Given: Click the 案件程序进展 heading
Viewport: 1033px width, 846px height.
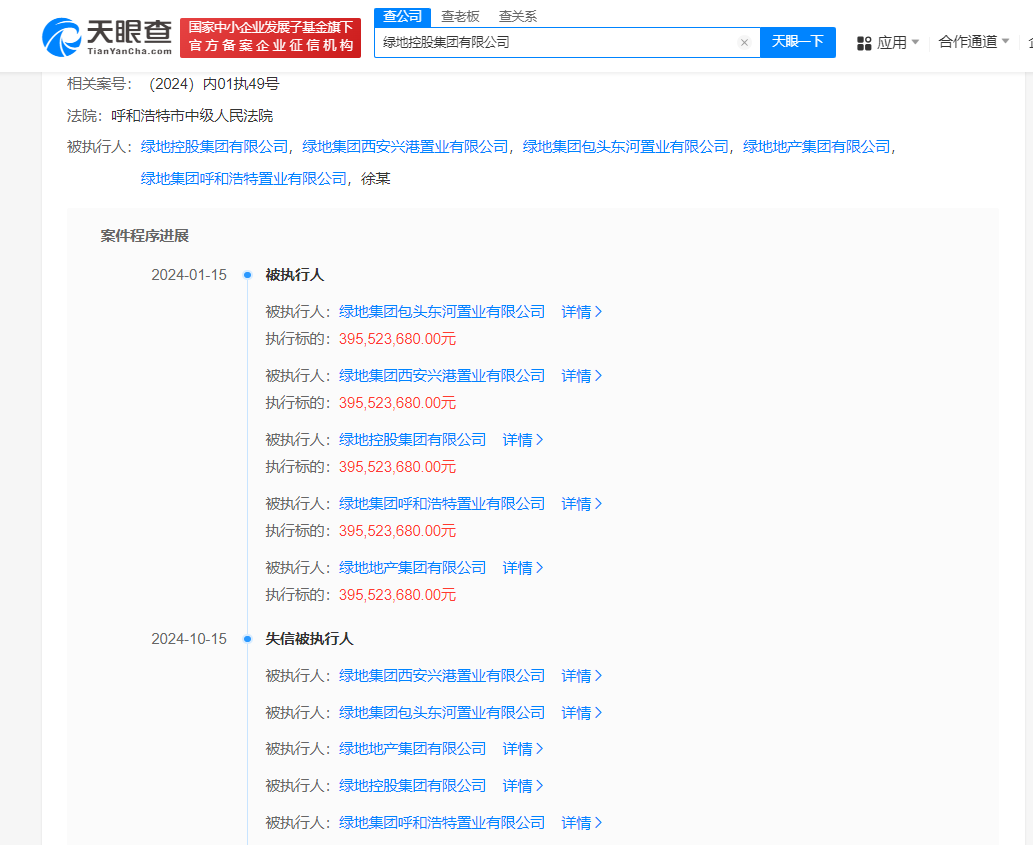Looking at the screenshot, I should pos(145,236).
